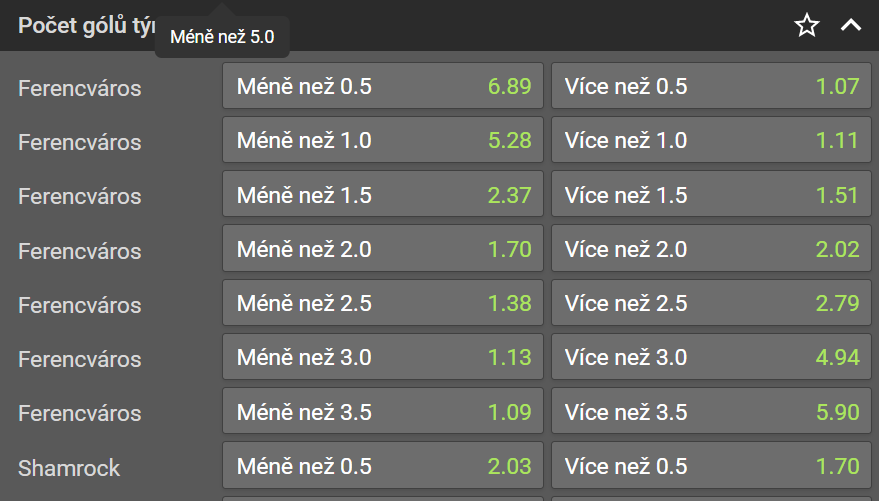Viewport: 879px width, 501px height.
Task: Bet Ferencváros Více než 3.0 odds 4.94
Action: coord(711,357)
